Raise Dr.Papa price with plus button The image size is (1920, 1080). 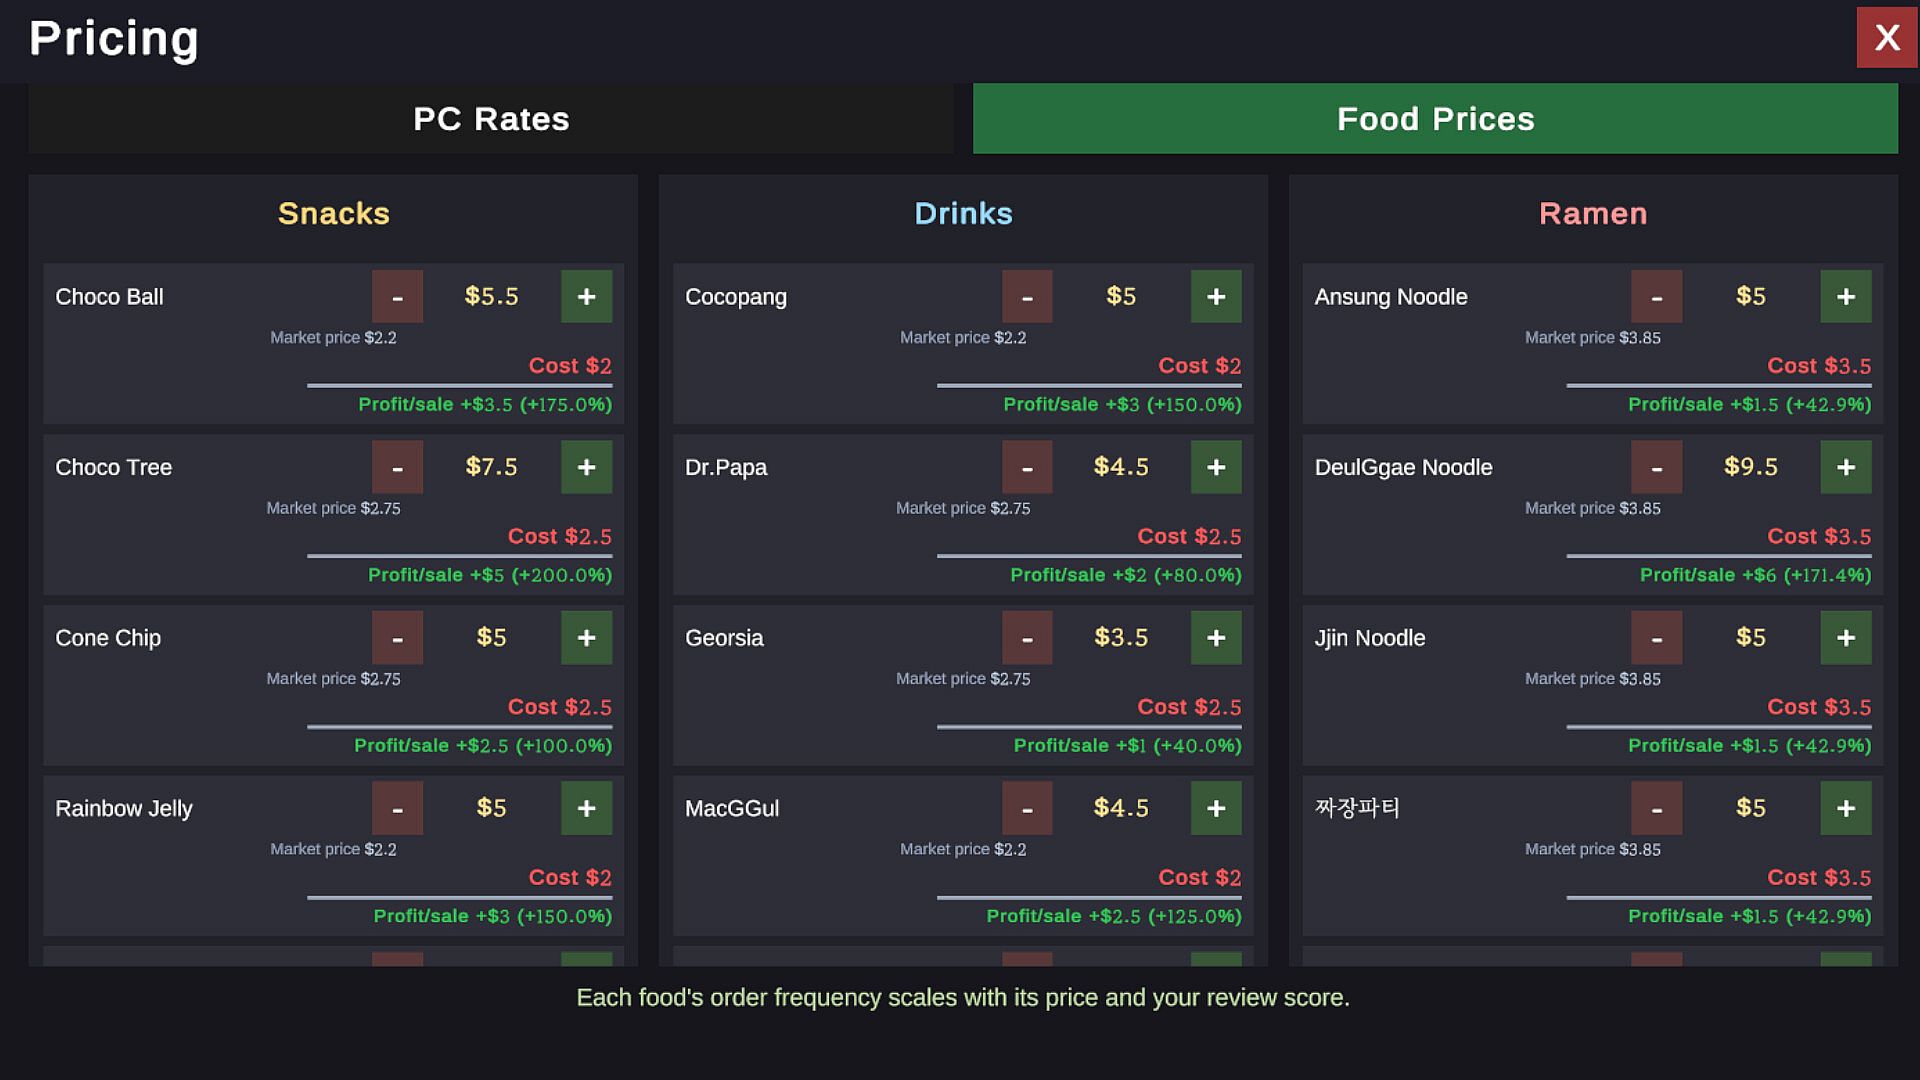click(x=1216, y=467)
